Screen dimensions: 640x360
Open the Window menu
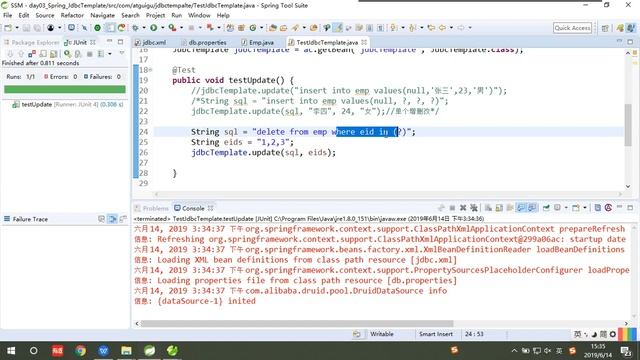point(199,15)
